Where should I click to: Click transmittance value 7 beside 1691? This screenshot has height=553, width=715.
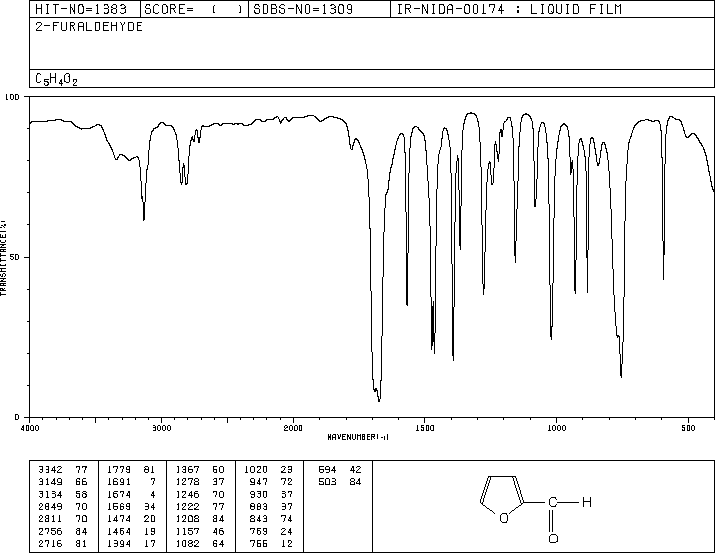(153, 482)
